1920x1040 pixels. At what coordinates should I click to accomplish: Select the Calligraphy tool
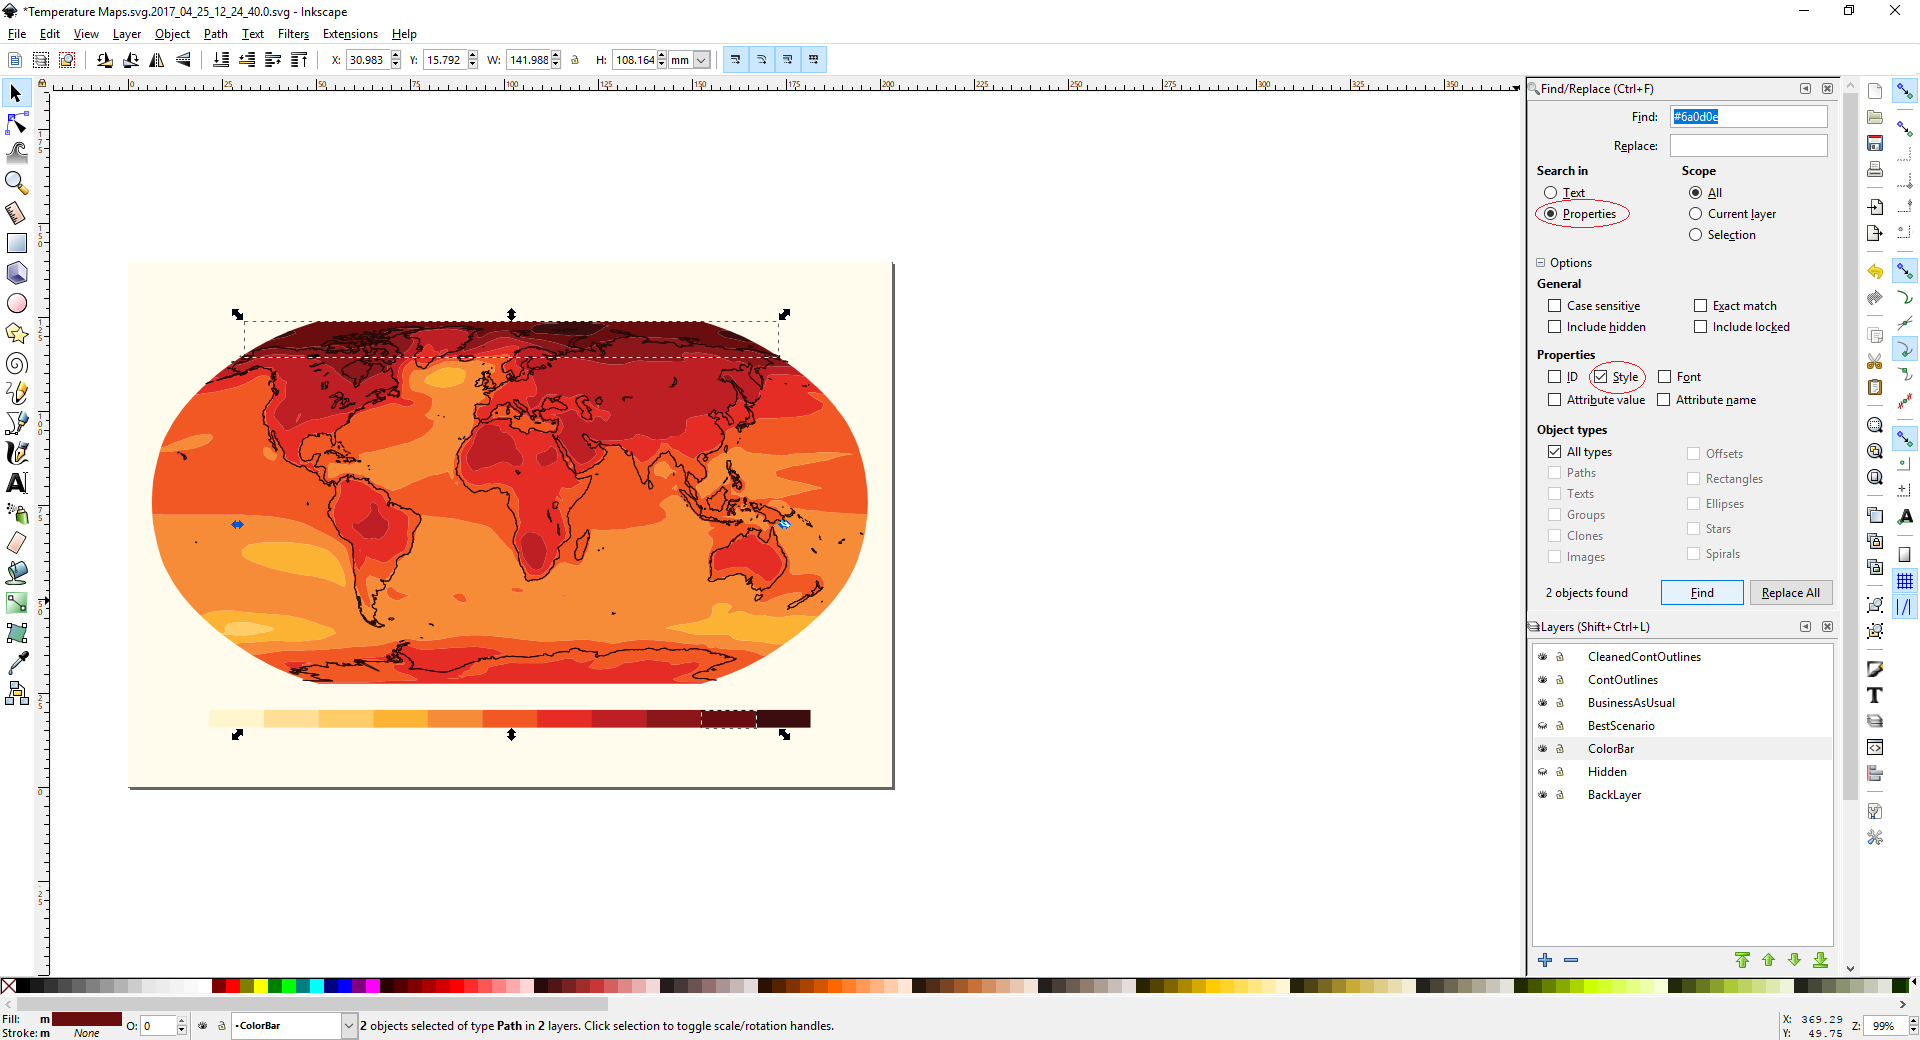coord(16,453)
